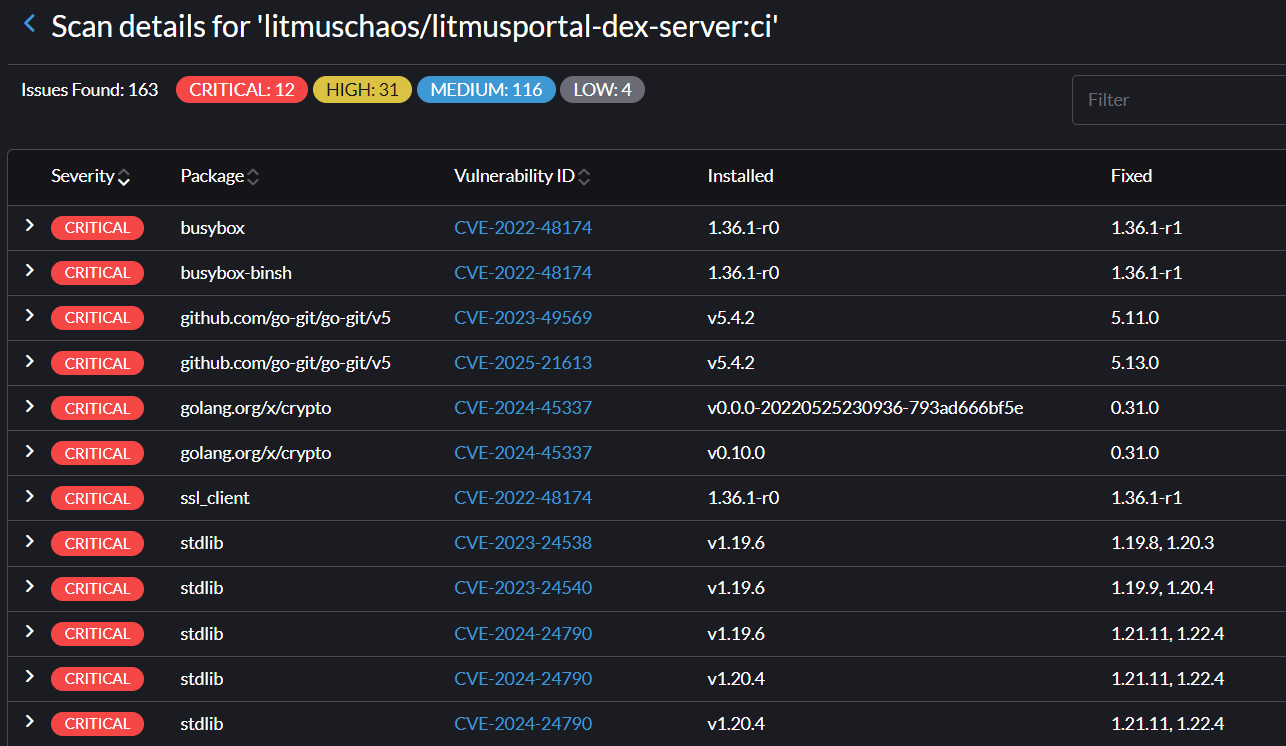This screenshot has height=746, width=1286.
Task: Click the Installed column header
Action: (x=741, y=176)
